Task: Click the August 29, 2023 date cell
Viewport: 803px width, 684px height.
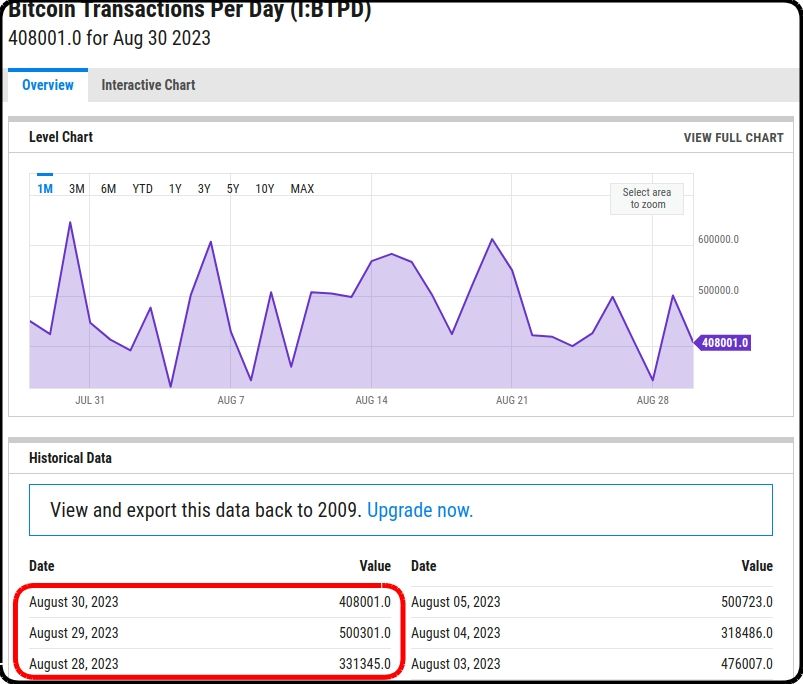Action: tap(74, 633)
